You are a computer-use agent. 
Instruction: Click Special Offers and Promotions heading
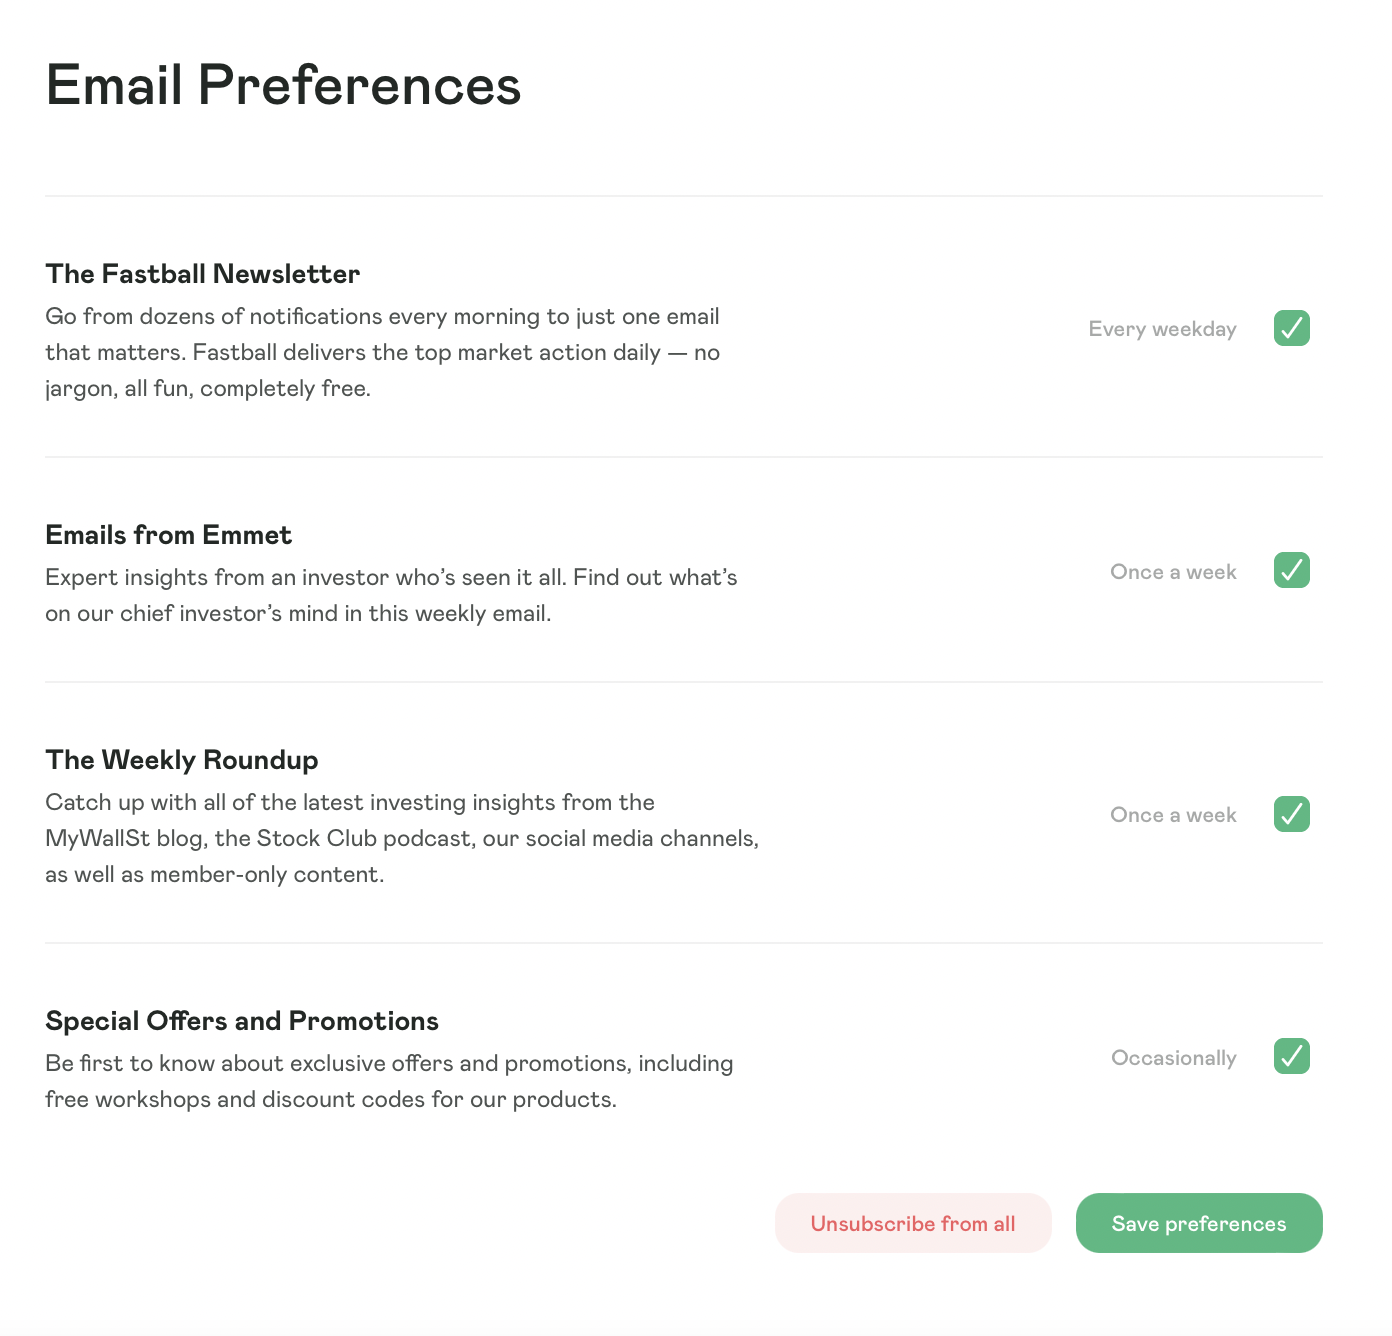[241, 1021]
